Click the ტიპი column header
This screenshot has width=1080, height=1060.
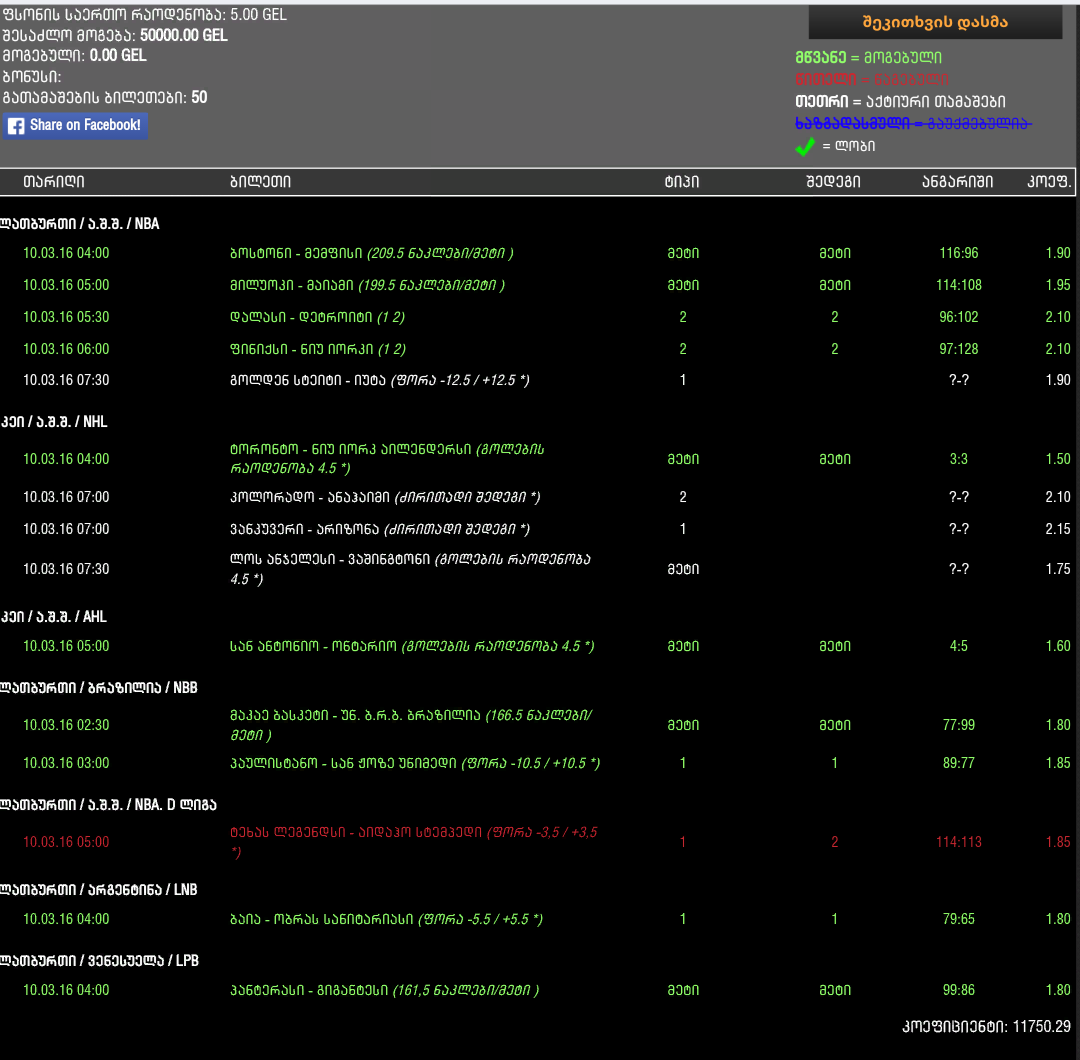[682, 182]
